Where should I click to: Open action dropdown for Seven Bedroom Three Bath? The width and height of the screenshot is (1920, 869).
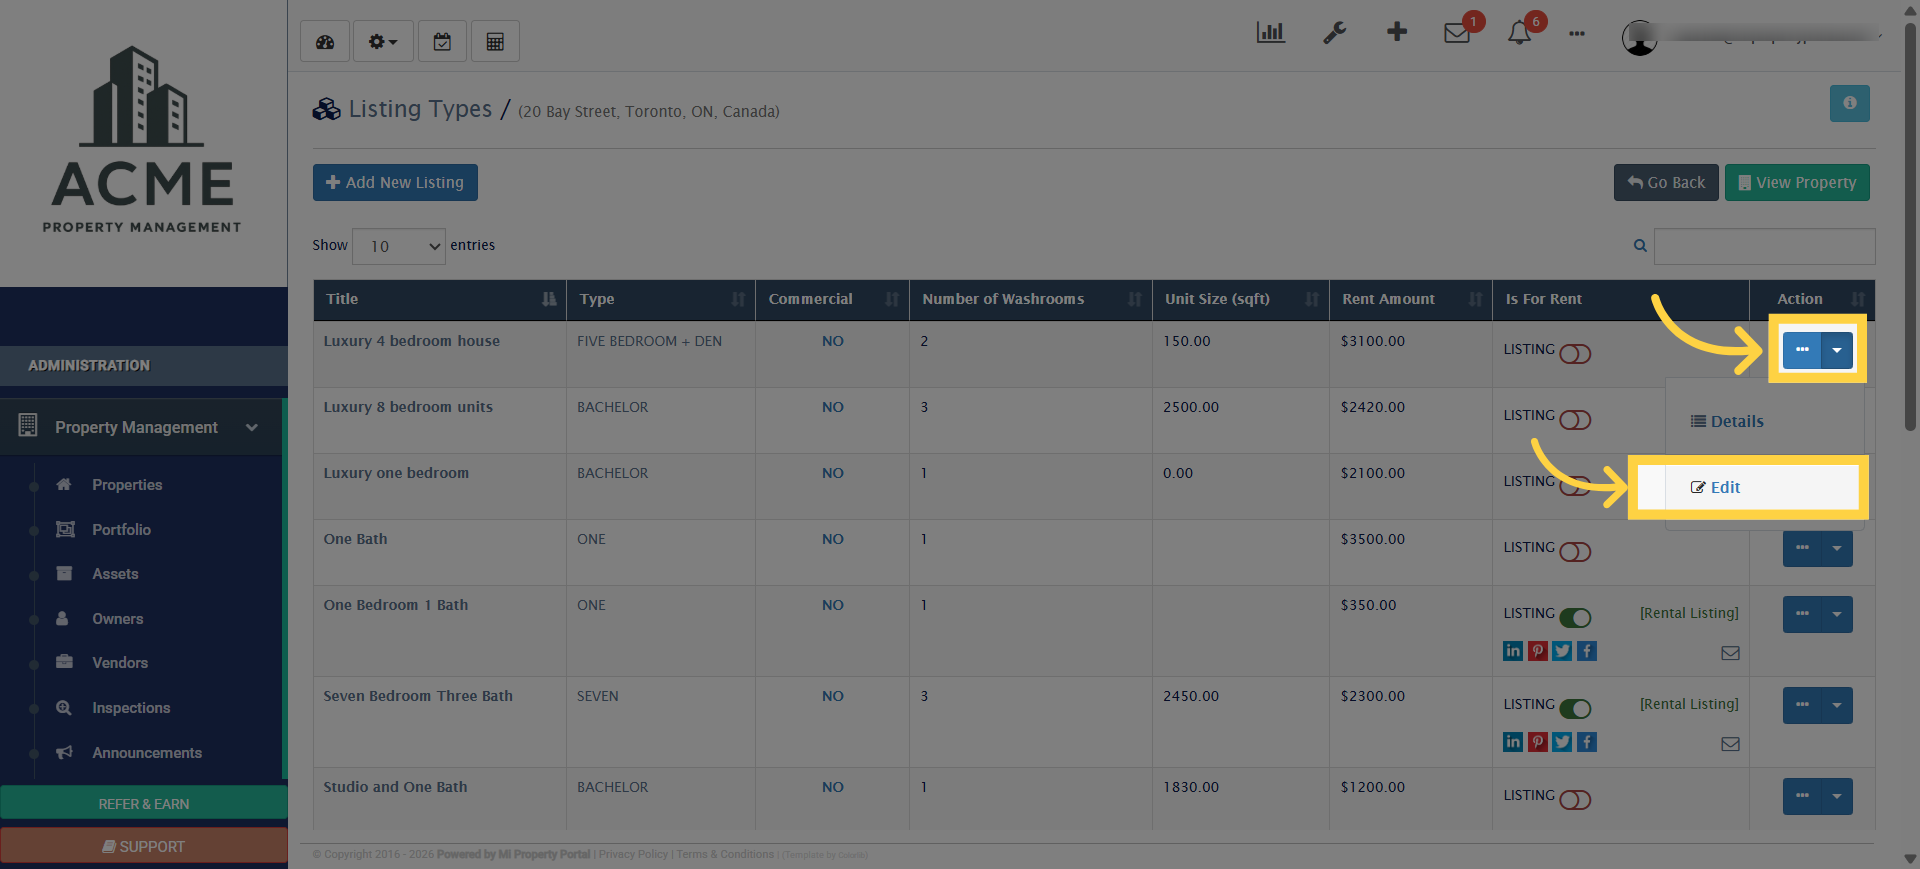pos(1837,705)
